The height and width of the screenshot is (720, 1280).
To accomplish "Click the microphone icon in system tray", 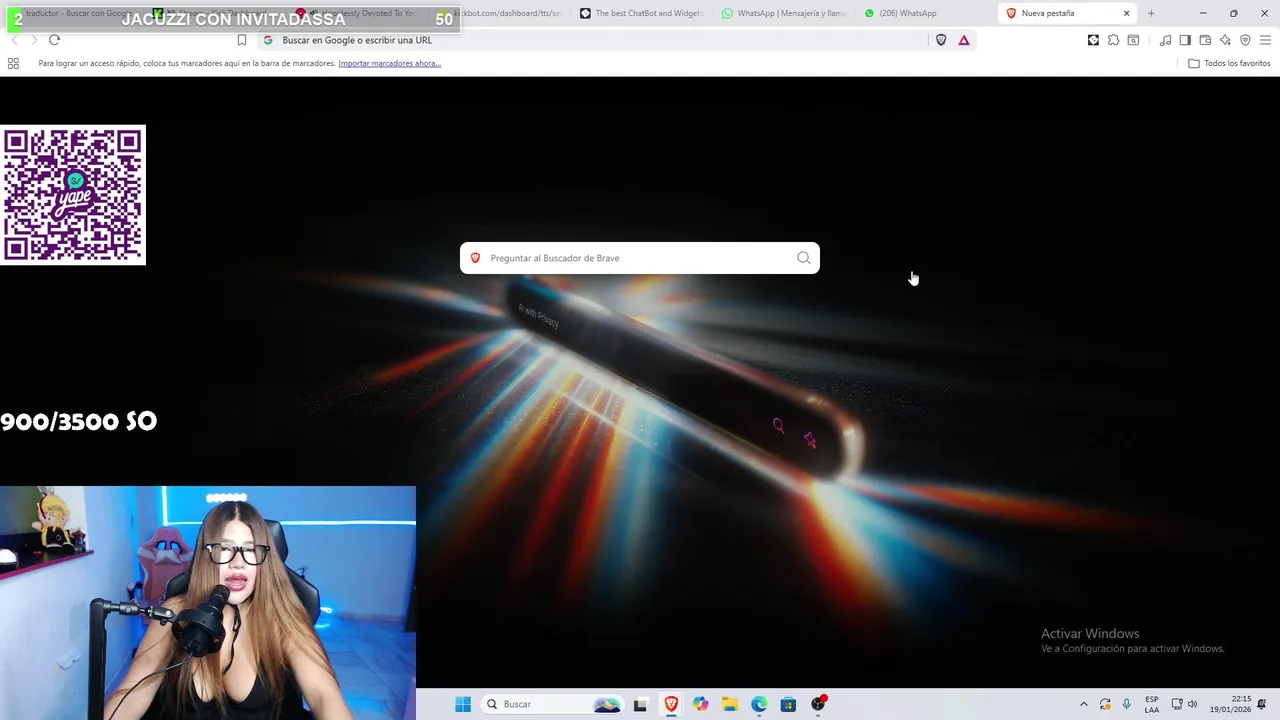I will point(1127,704).
